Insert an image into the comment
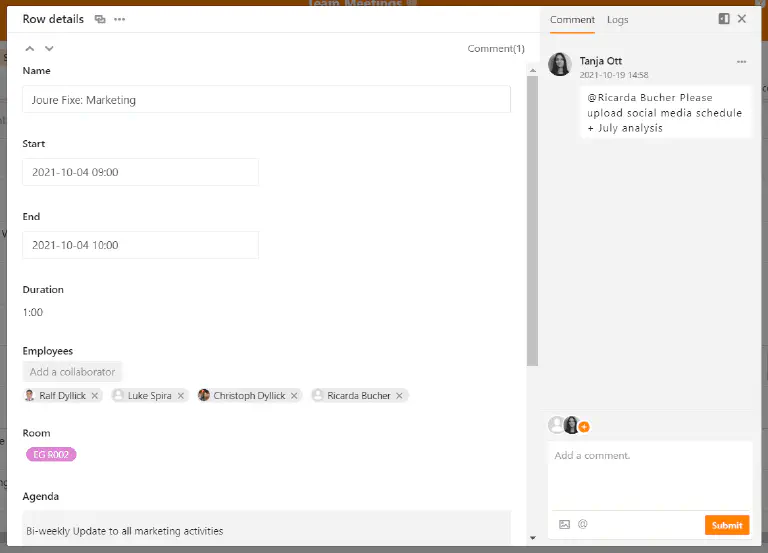 564,524
